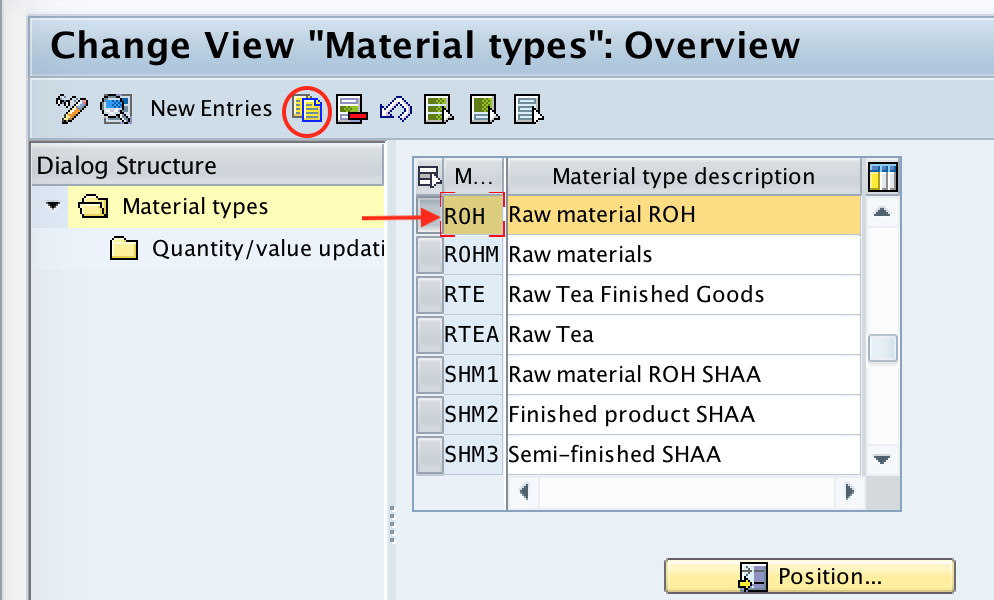Image resolution: width=994 pixels, height=600 pixels.
Task: Click the Copy As icon
Action: click(307, 109)
